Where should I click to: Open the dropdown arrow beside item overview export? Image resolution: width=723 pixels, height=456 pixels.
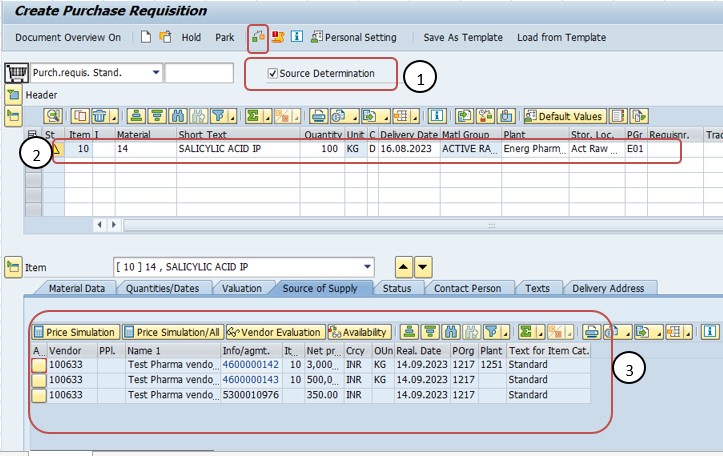[x=385, y=117]
